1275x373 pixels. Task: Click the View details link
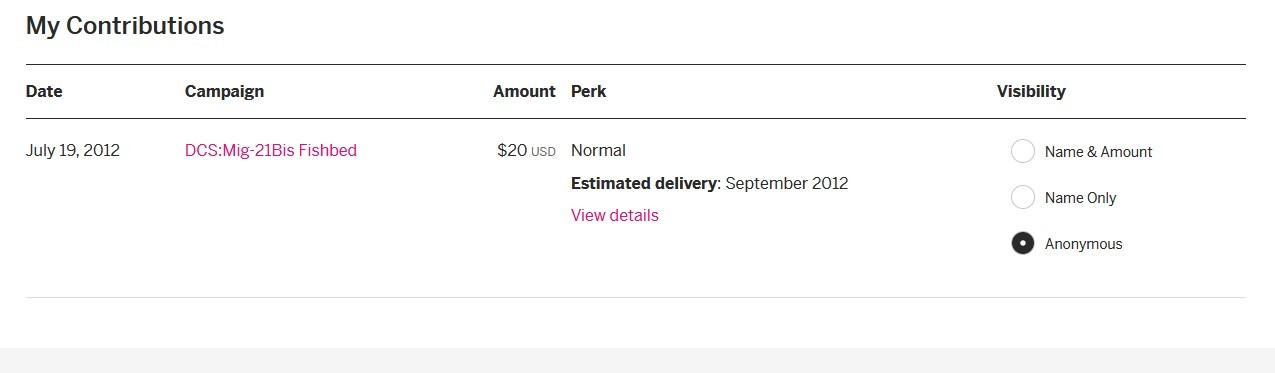click(x=615, y=215)
